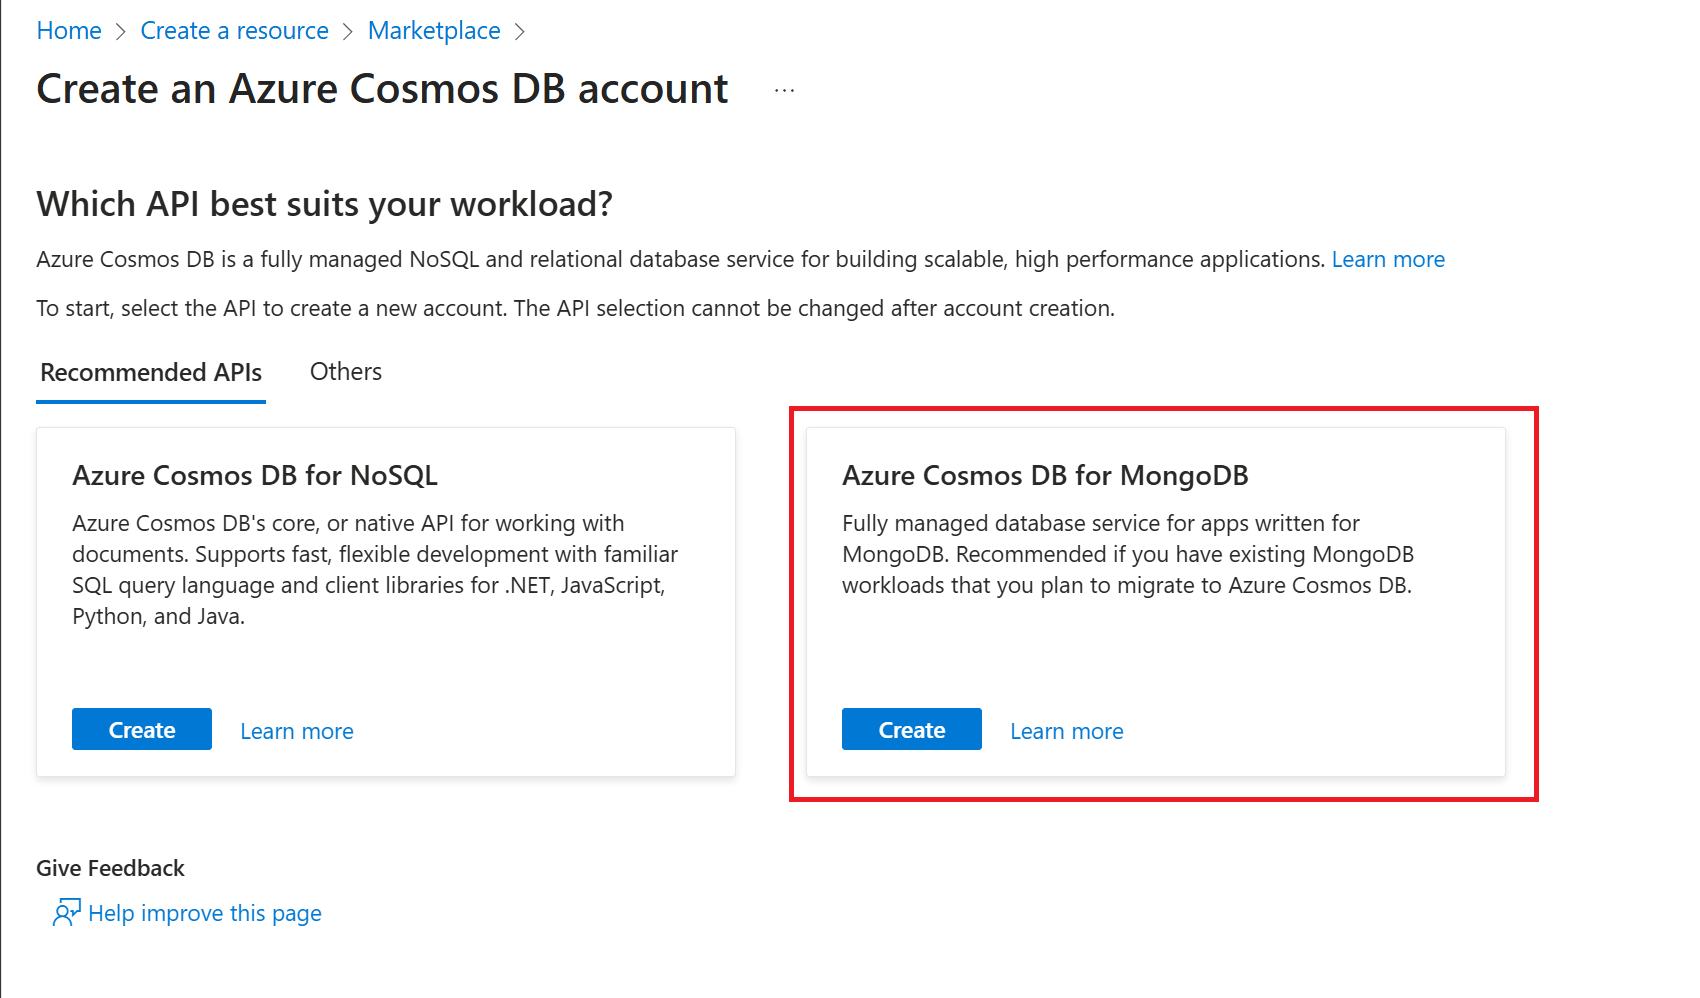Select the Recommended APIs tab
1700x998 pixels.
coord(150,372)
